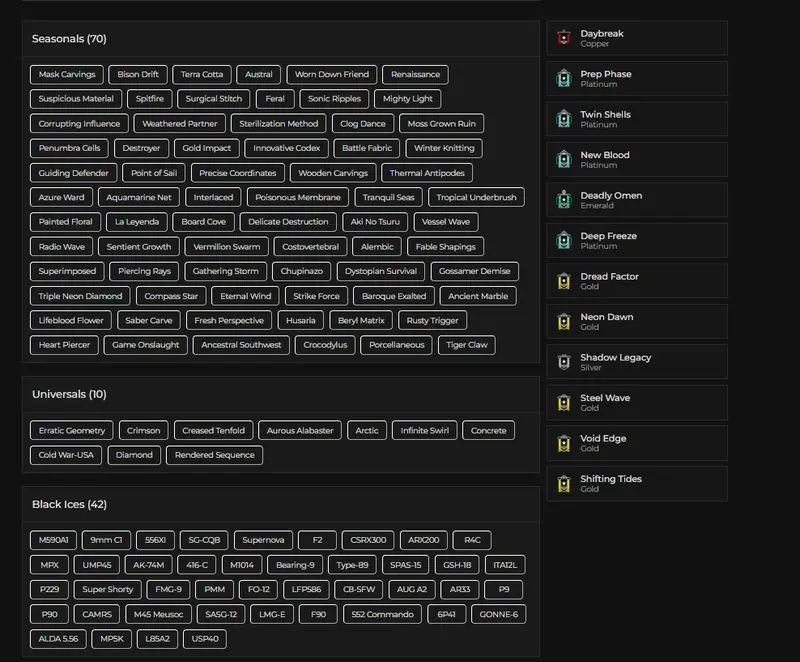Viewport: 800px width, 662px height.
Task: Select the Mask Carvings seasonal skin
Action: (x=67, y=75)
